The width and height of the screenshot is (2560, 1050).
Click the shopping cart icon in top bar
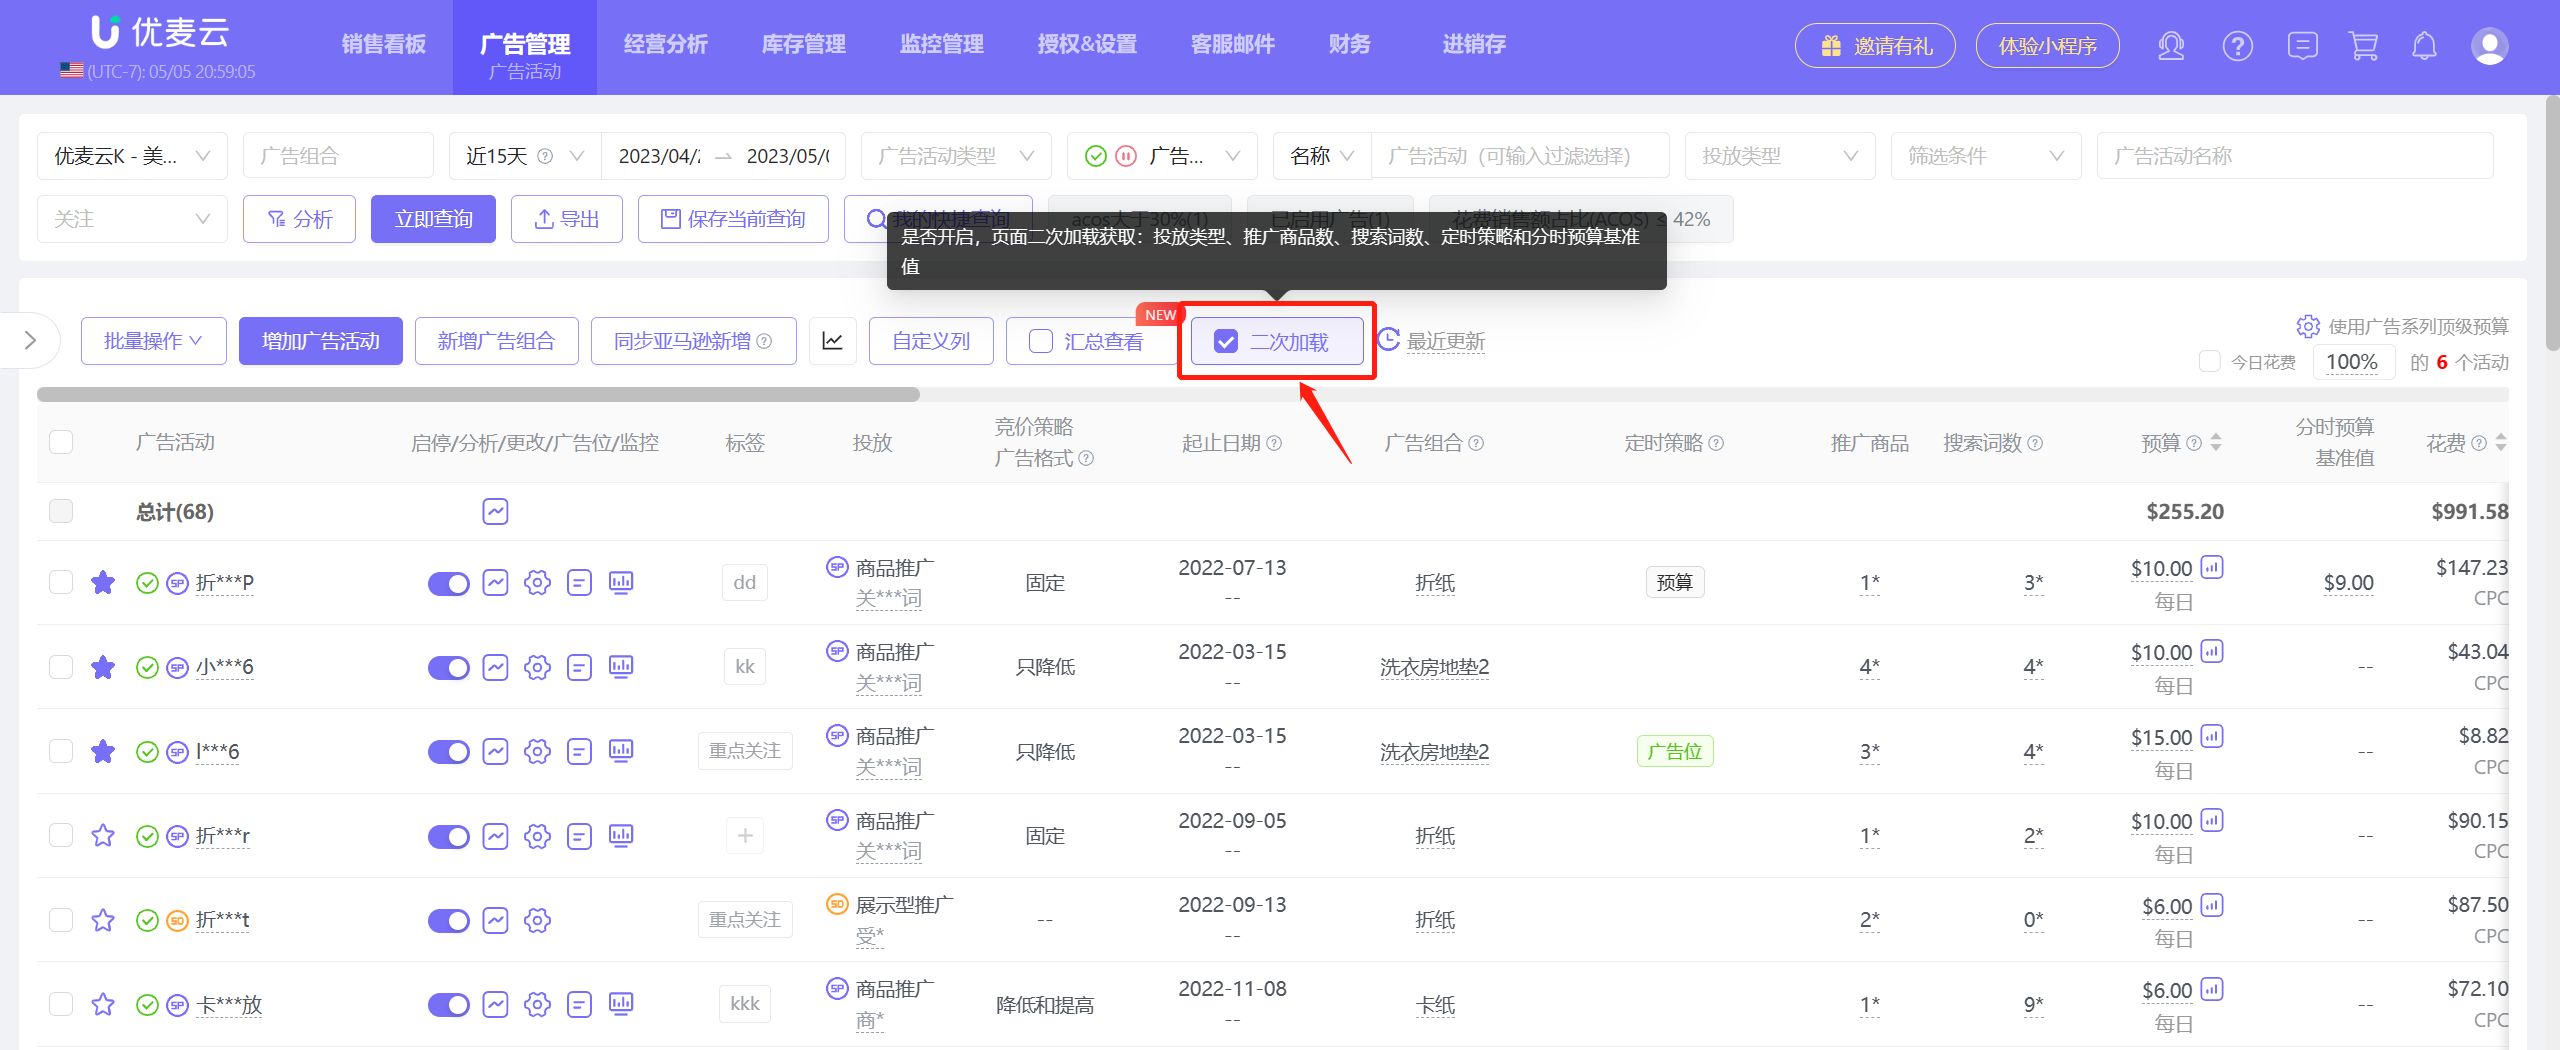(x=2363, y=46)
